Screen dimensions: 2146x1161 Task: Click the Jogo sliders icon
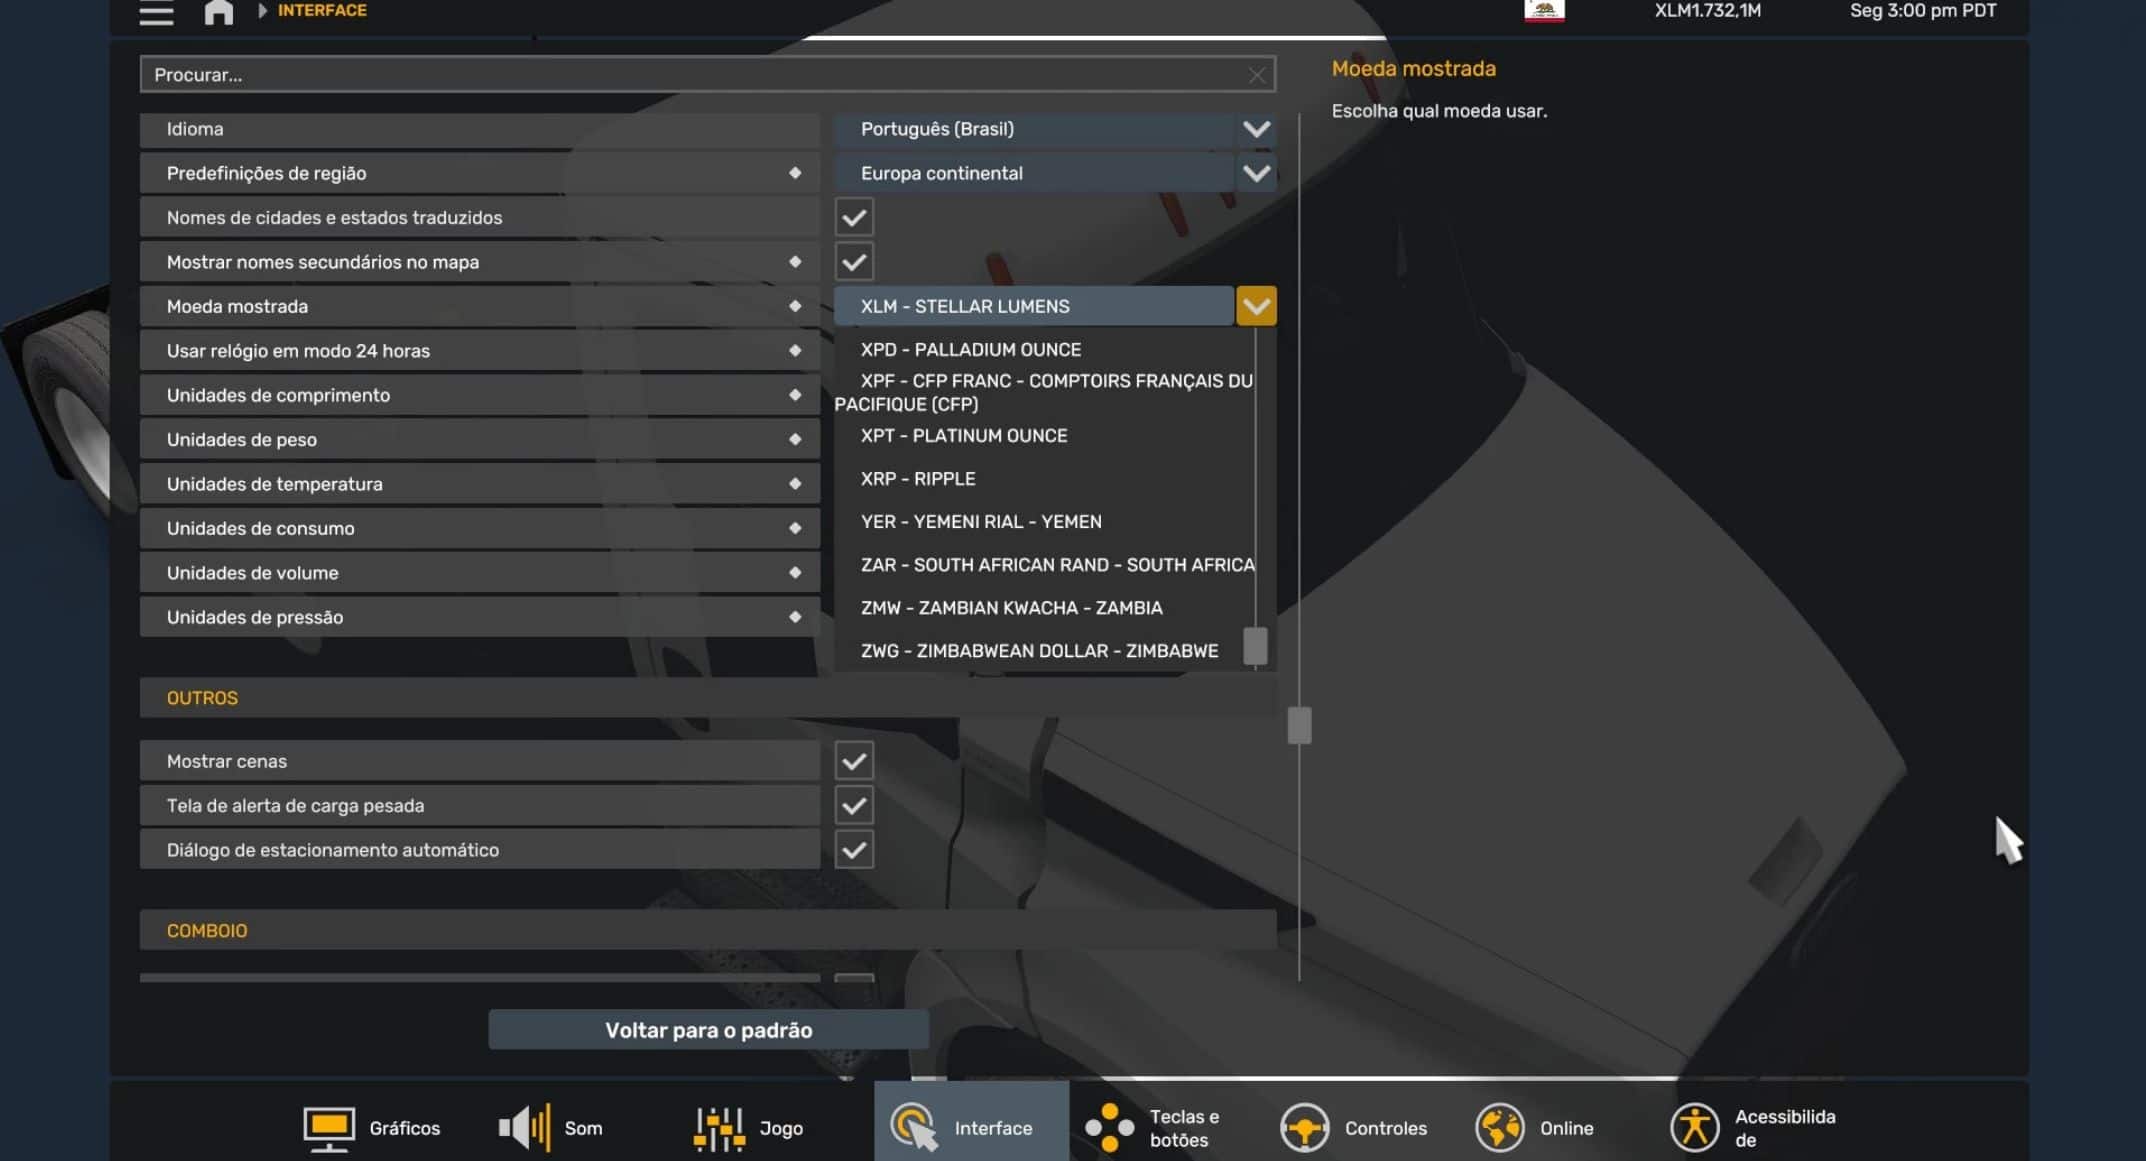pyautogui.click(x=719, y=1128)
